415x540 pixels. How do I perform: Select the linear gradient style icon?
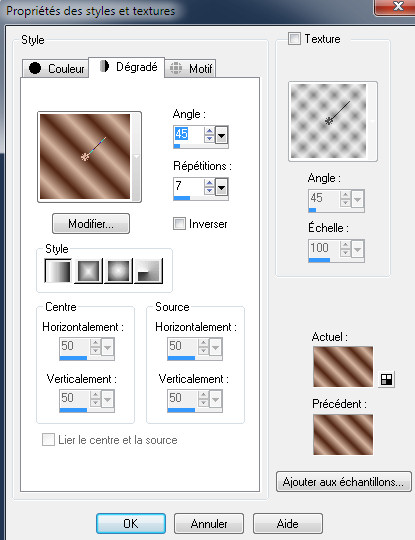[x=58, y=271]
